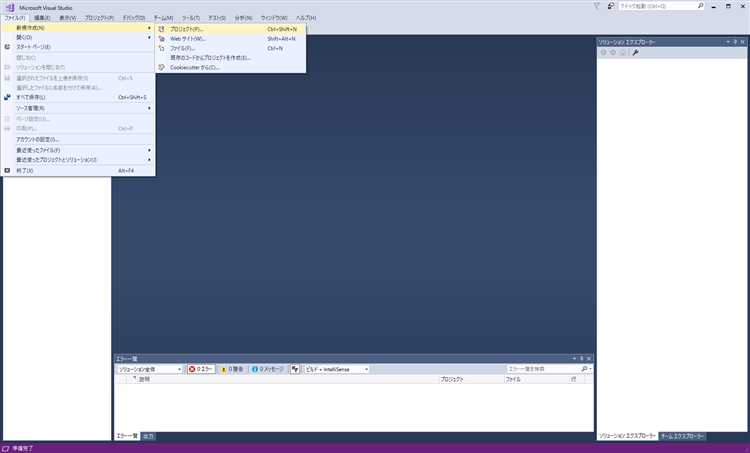The image size is (750, 453).
Task: Open the 編集(E) menu
Action: click(x=42, y=18)
